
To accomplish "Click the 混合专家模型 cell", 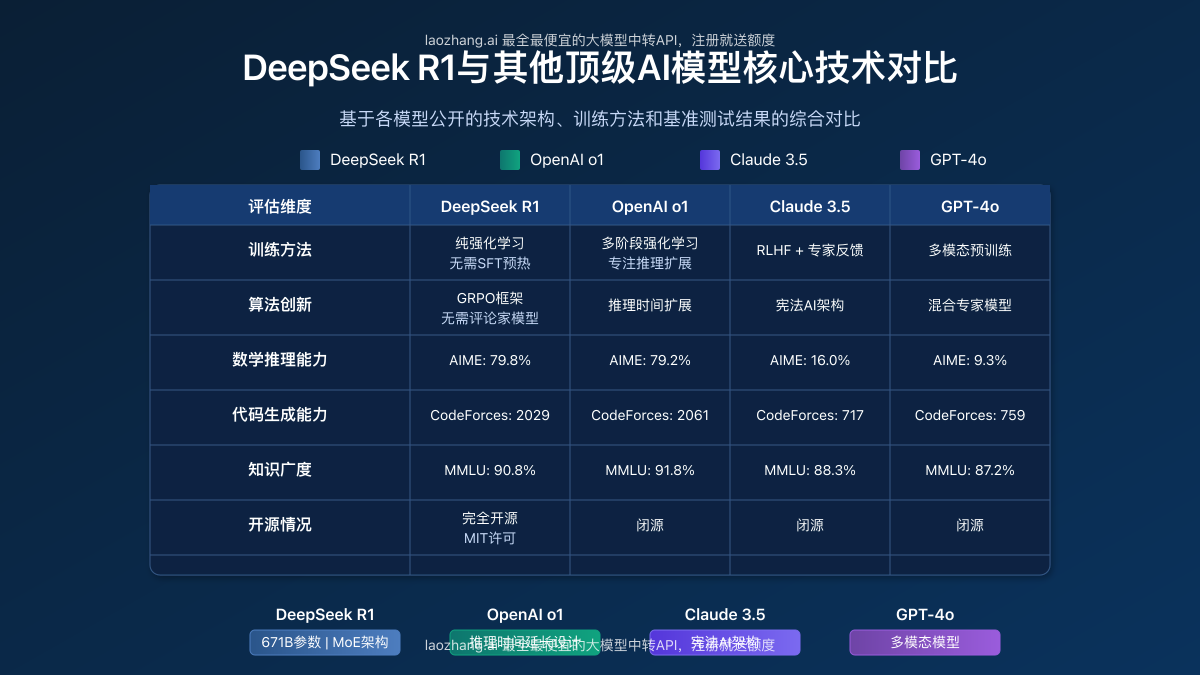I will [970, 305].
